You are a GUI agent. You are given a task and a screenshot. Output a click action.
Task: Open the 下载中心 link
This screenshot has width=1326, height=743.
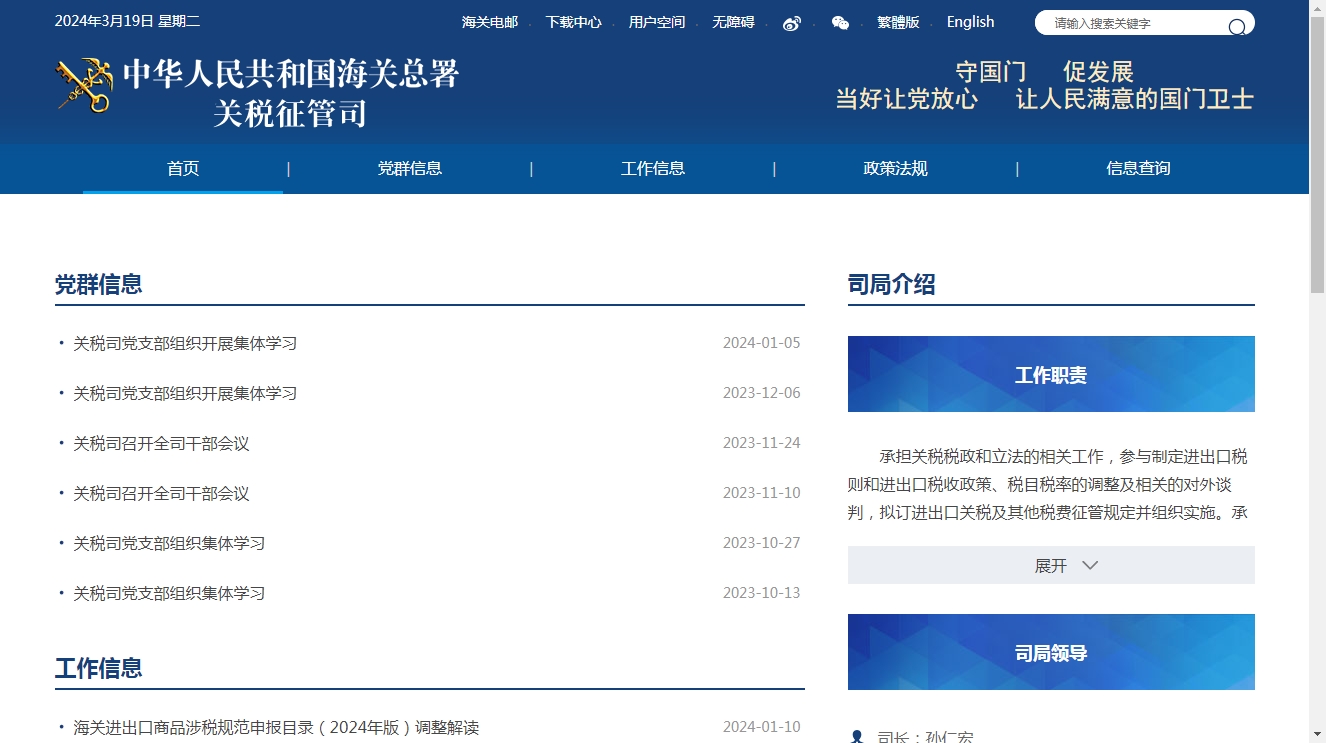573,22
